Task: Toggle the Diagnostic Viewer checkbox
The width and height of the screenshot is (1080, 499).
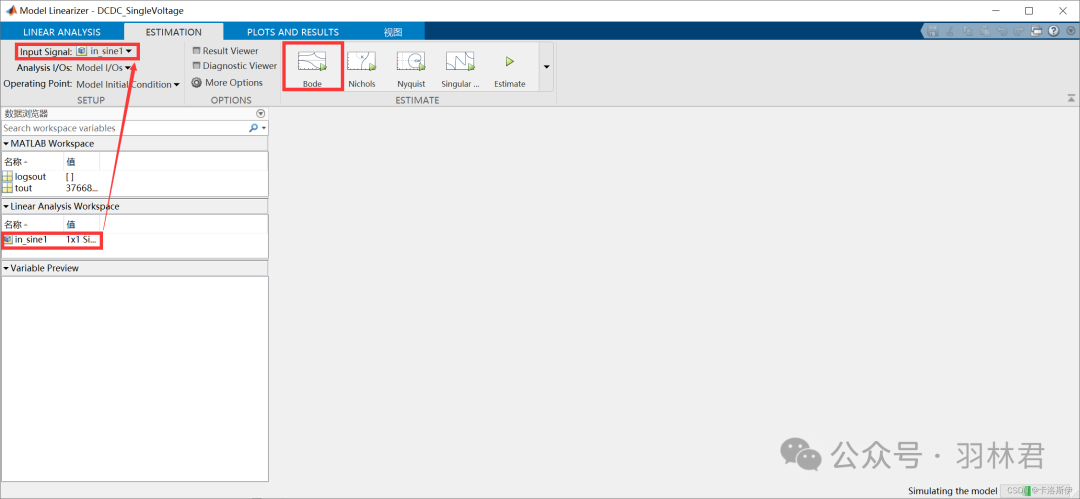Action: 196,66
